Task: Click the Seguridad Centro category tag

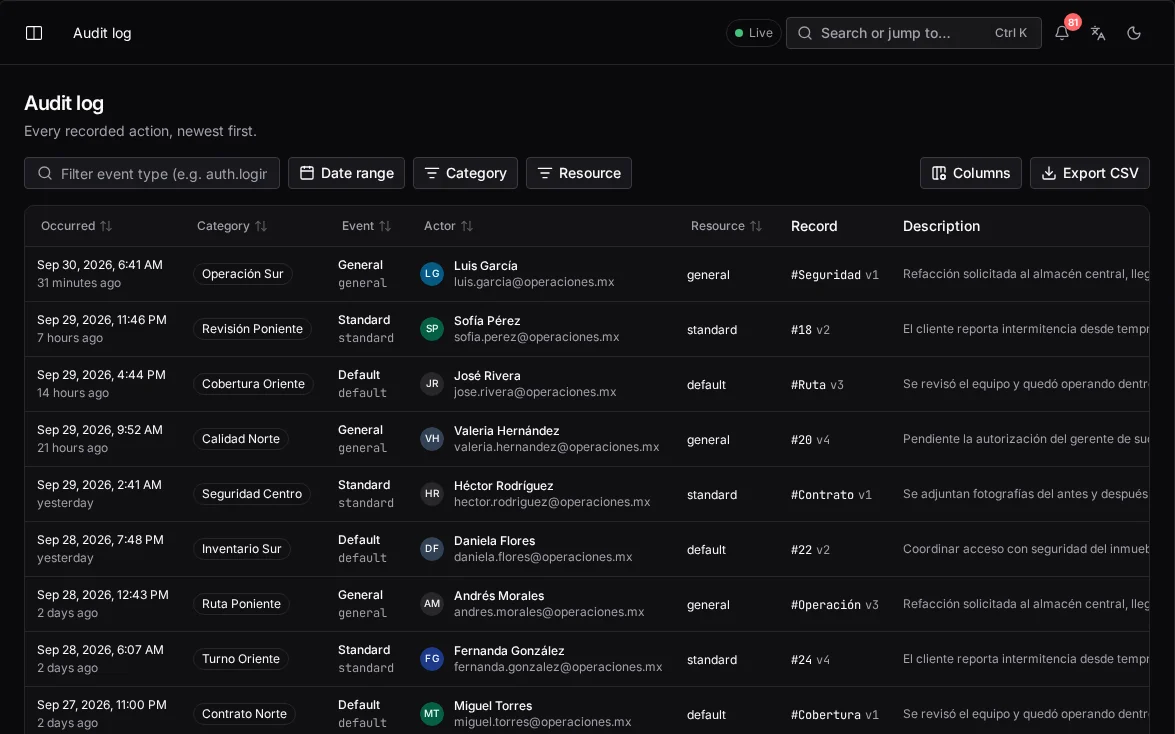Action: (x=251, y=494)
